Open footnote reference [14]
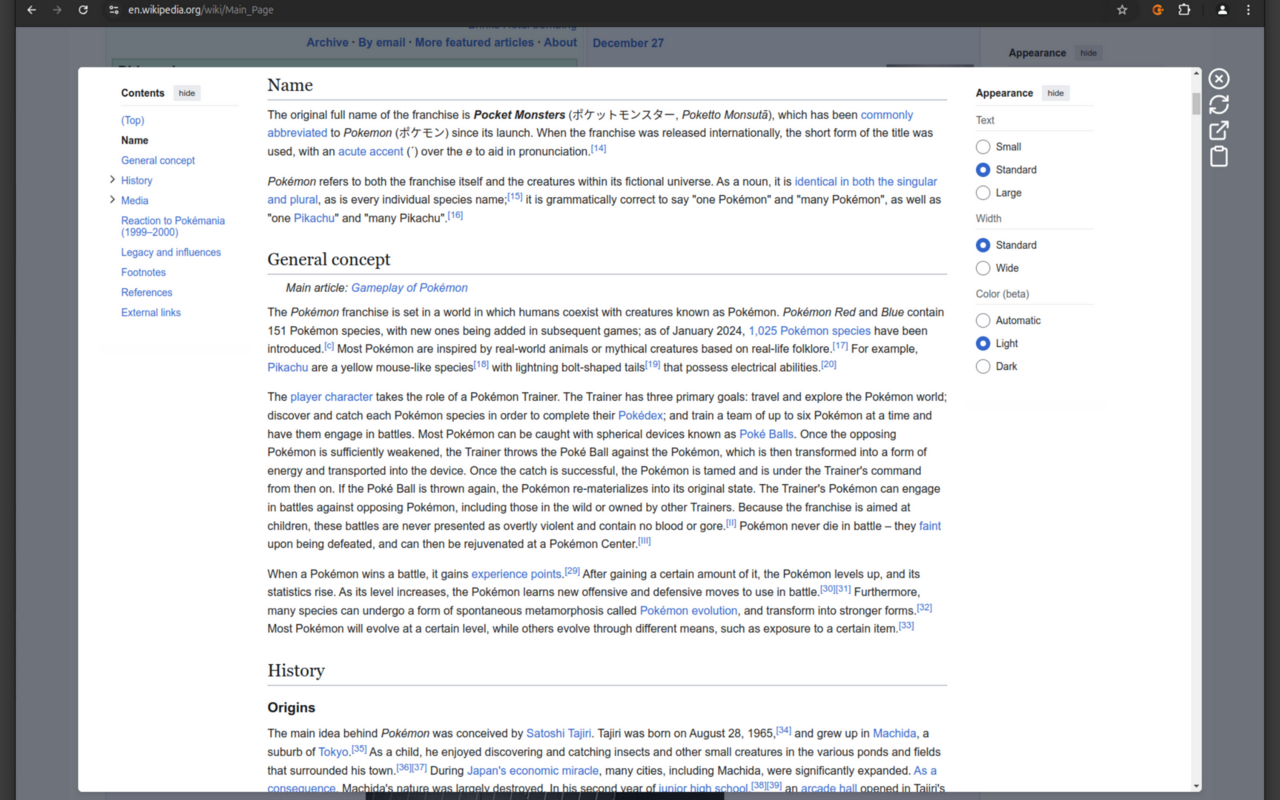Image resolution: width=1280 pixels, height=800 pixels. [x=598, y=149]
